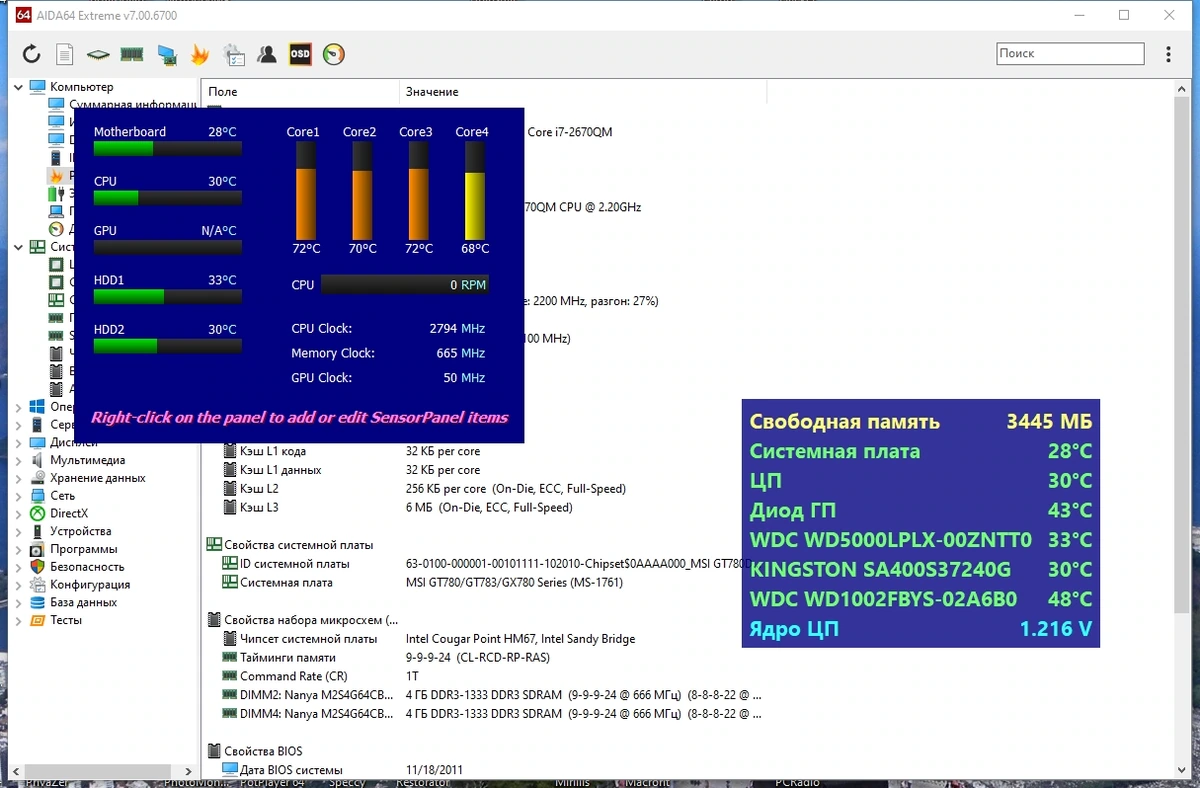Click the CPU chip toolbar icon
The width and height of the screenshot is (1200, 788).
tap(98, 54)
